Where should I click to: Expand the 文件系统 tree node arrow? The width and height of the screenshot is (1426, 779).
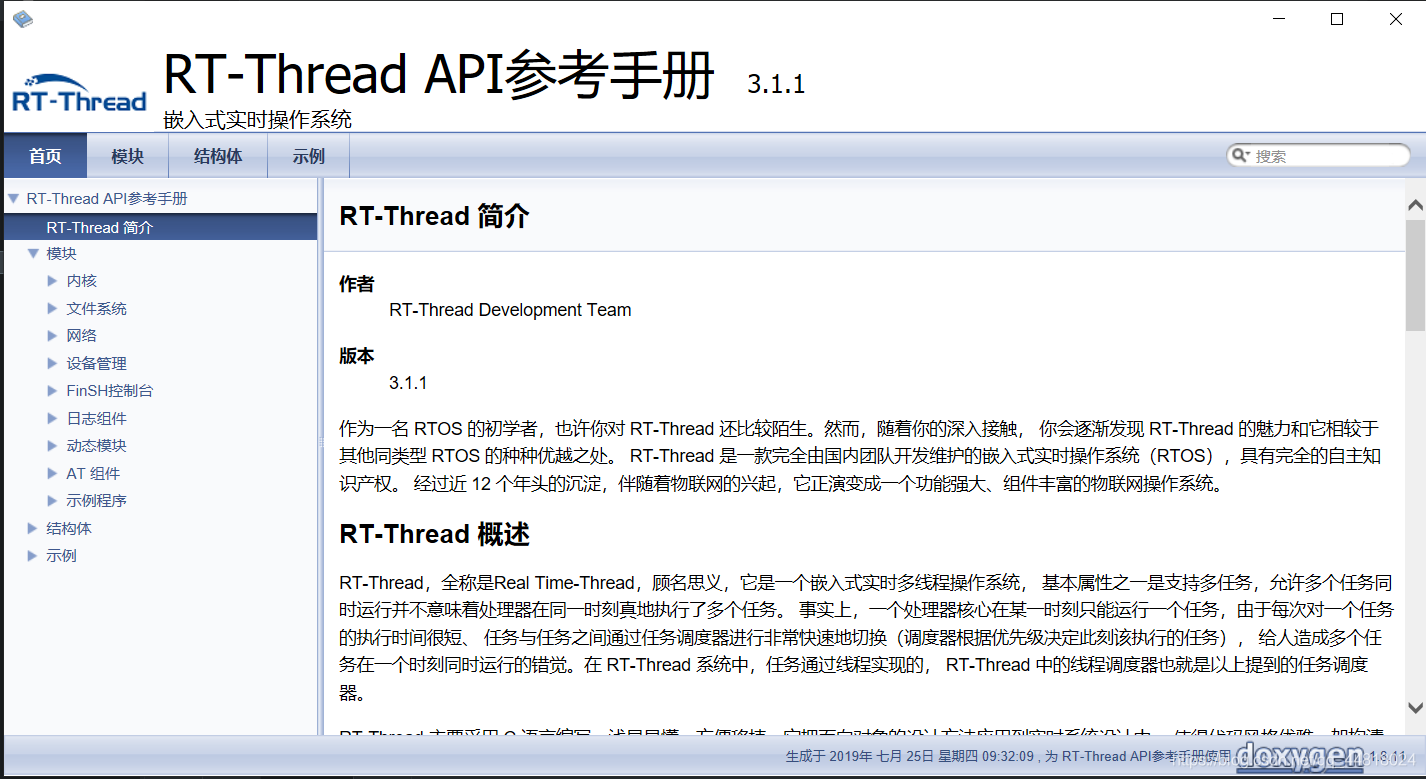tap(53, 308)
